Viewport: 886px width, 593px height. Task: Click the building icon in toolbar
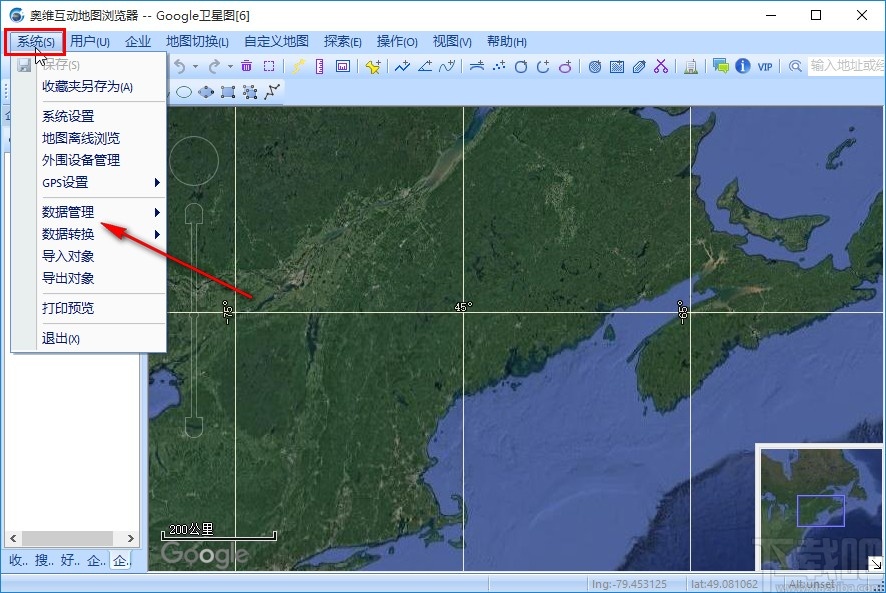690,67
